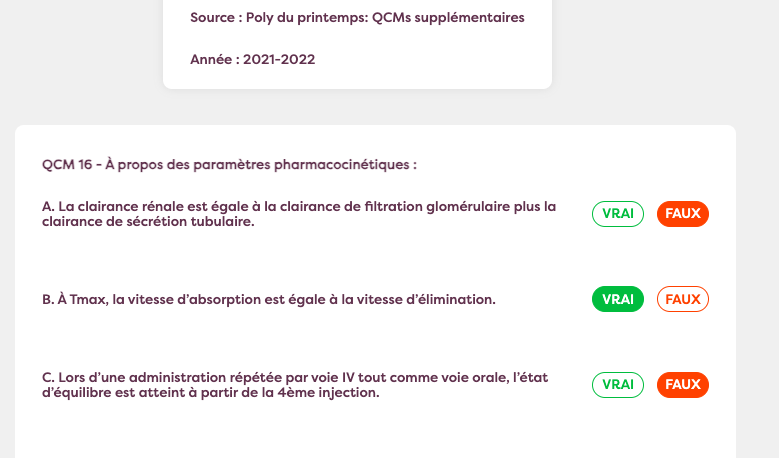The width and height of the screenshot is (779, 458).
Task: Select VRAI for statement B about Tmax
Action: (x=618, y=299)
